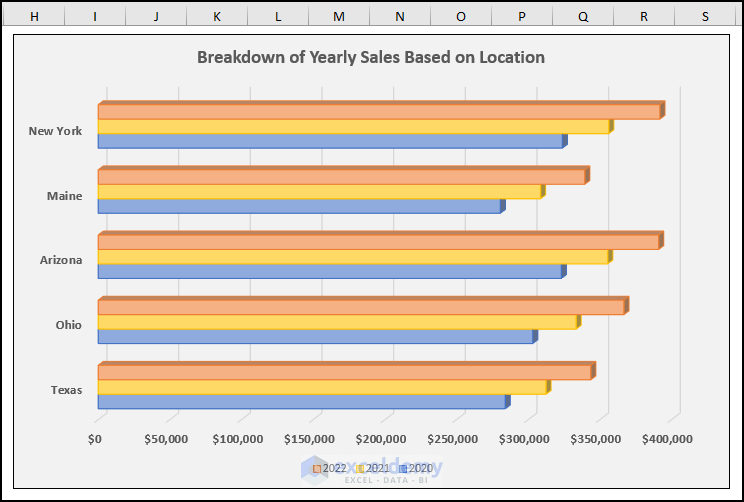Click the Maine axis label
This screenshot has height=502, width=744.
pyautogui.click(x=65, y=196)
